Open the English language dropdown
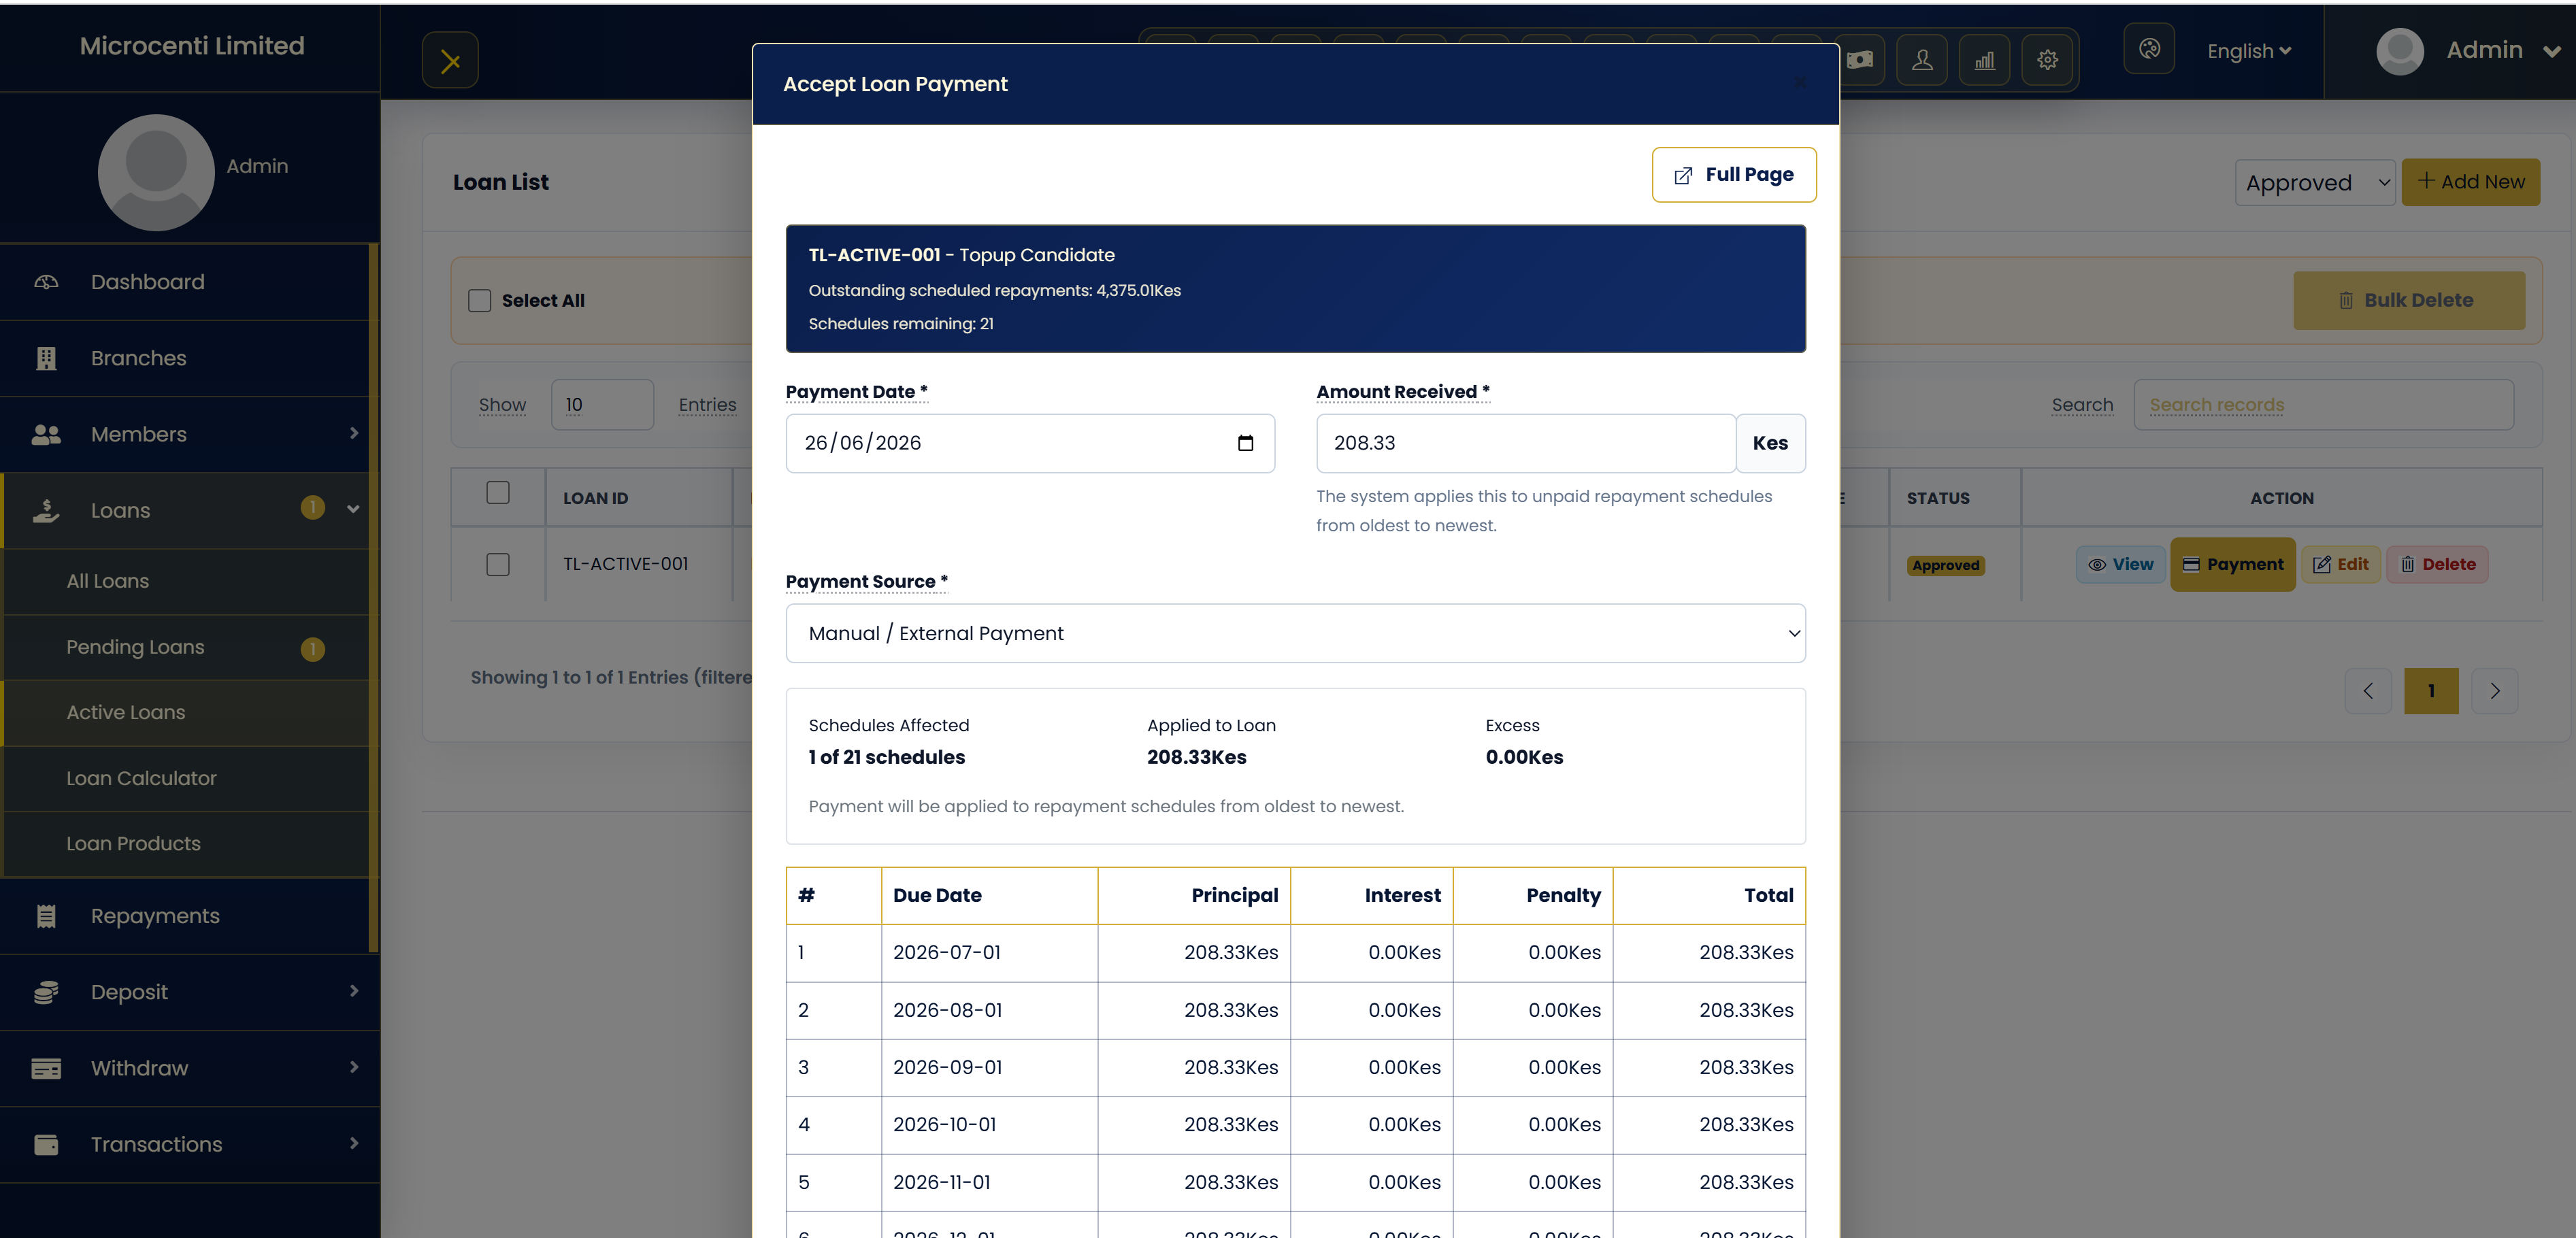Viewport: 2576px width, 1238px height. (2249, 51)
